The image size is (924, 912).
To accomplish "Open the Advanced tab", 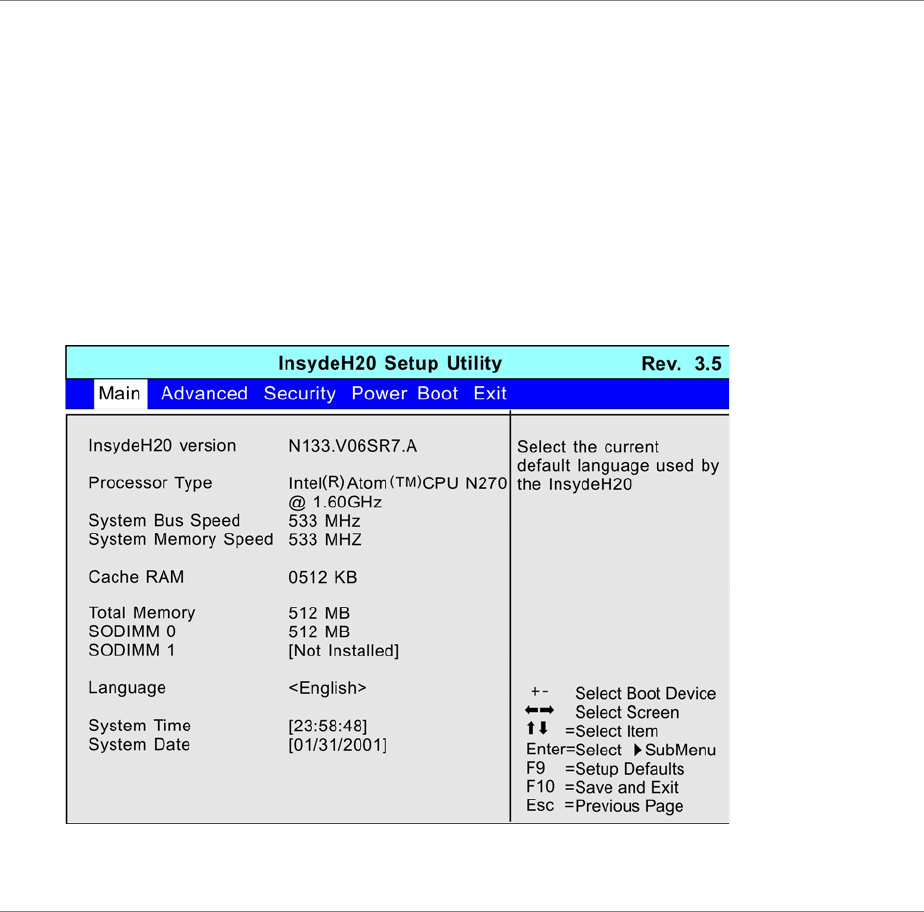I will tap(204, 394).
